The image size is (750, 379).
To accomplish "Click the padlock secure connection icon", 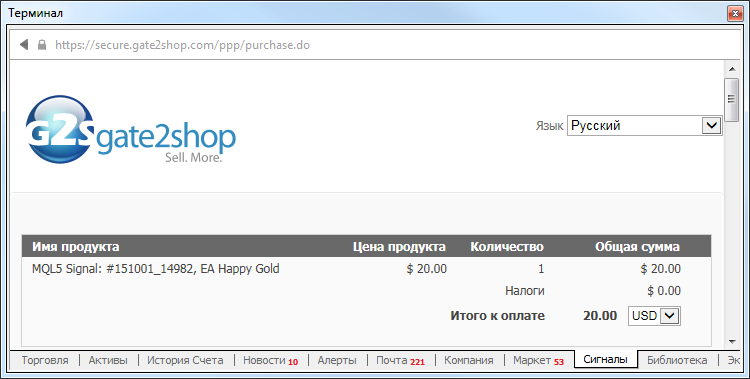I will (x=42, y=45).
